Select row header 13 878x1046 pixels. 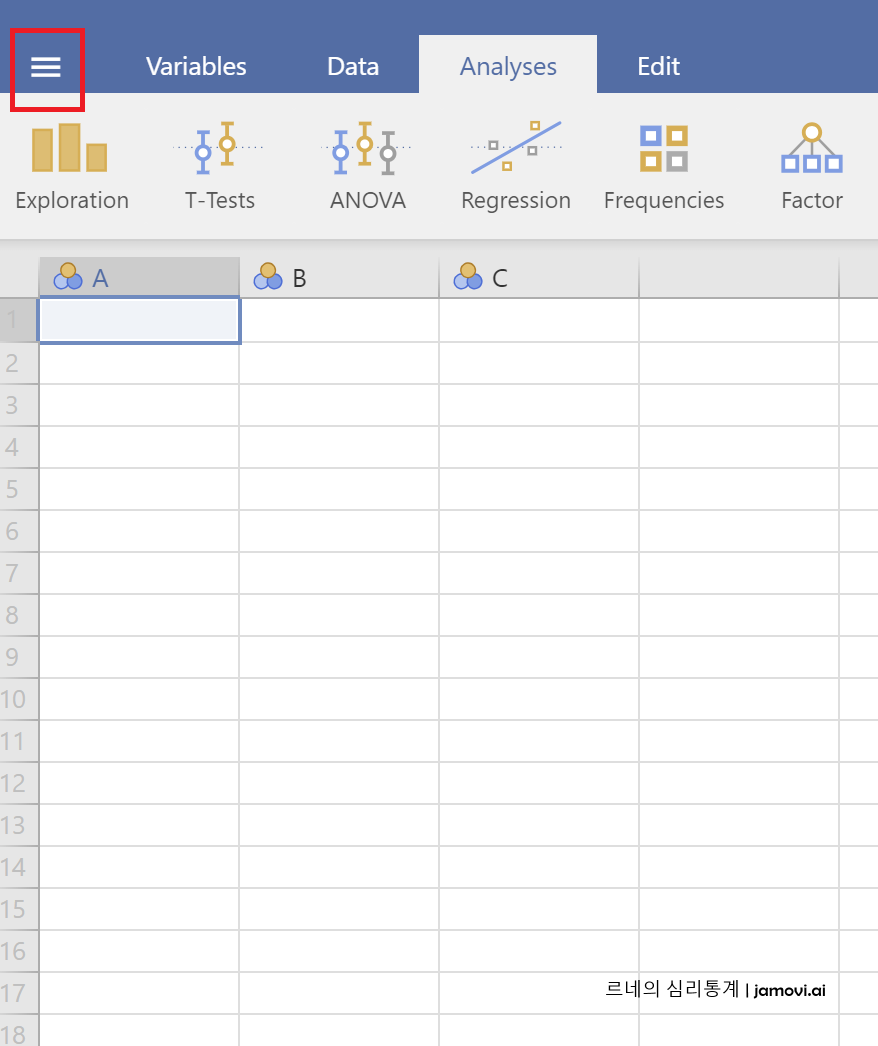coord(19,825)
